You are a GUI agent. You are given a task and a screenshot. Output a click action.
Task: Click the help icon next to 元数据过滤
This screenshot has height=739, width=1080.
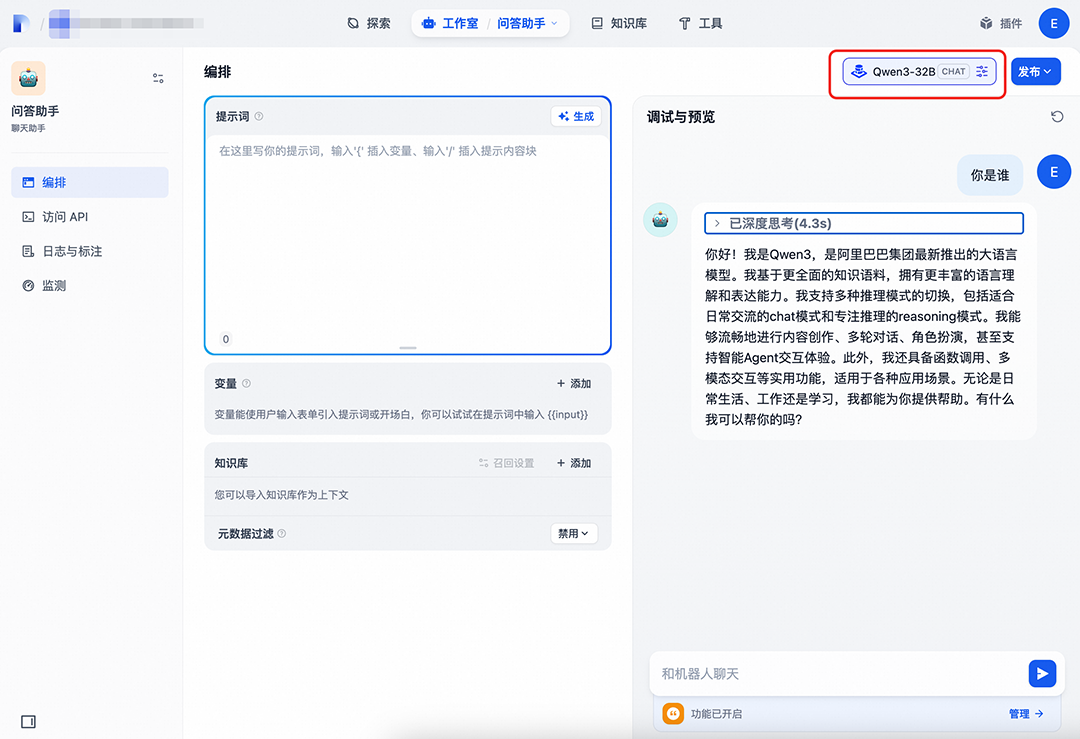click(282, 533)
